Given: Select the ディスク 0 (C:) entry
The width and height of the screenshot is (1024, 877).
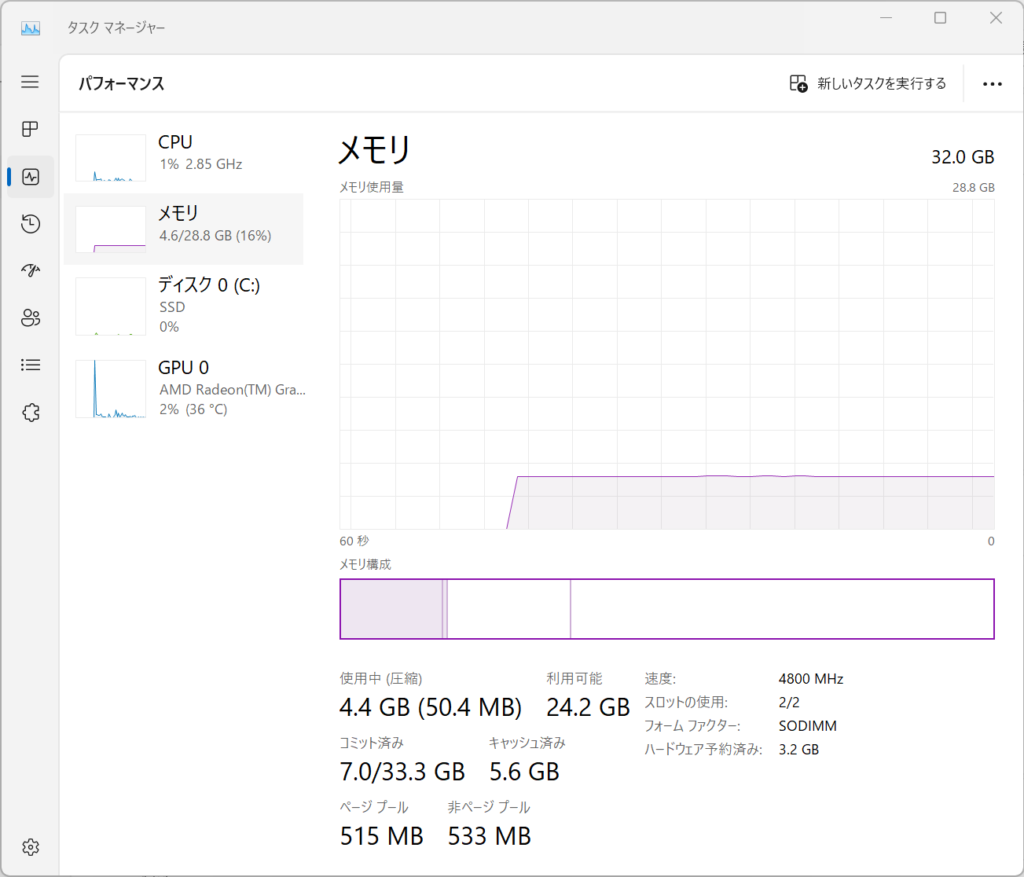Looking at the screenshot, I should 184,306.
